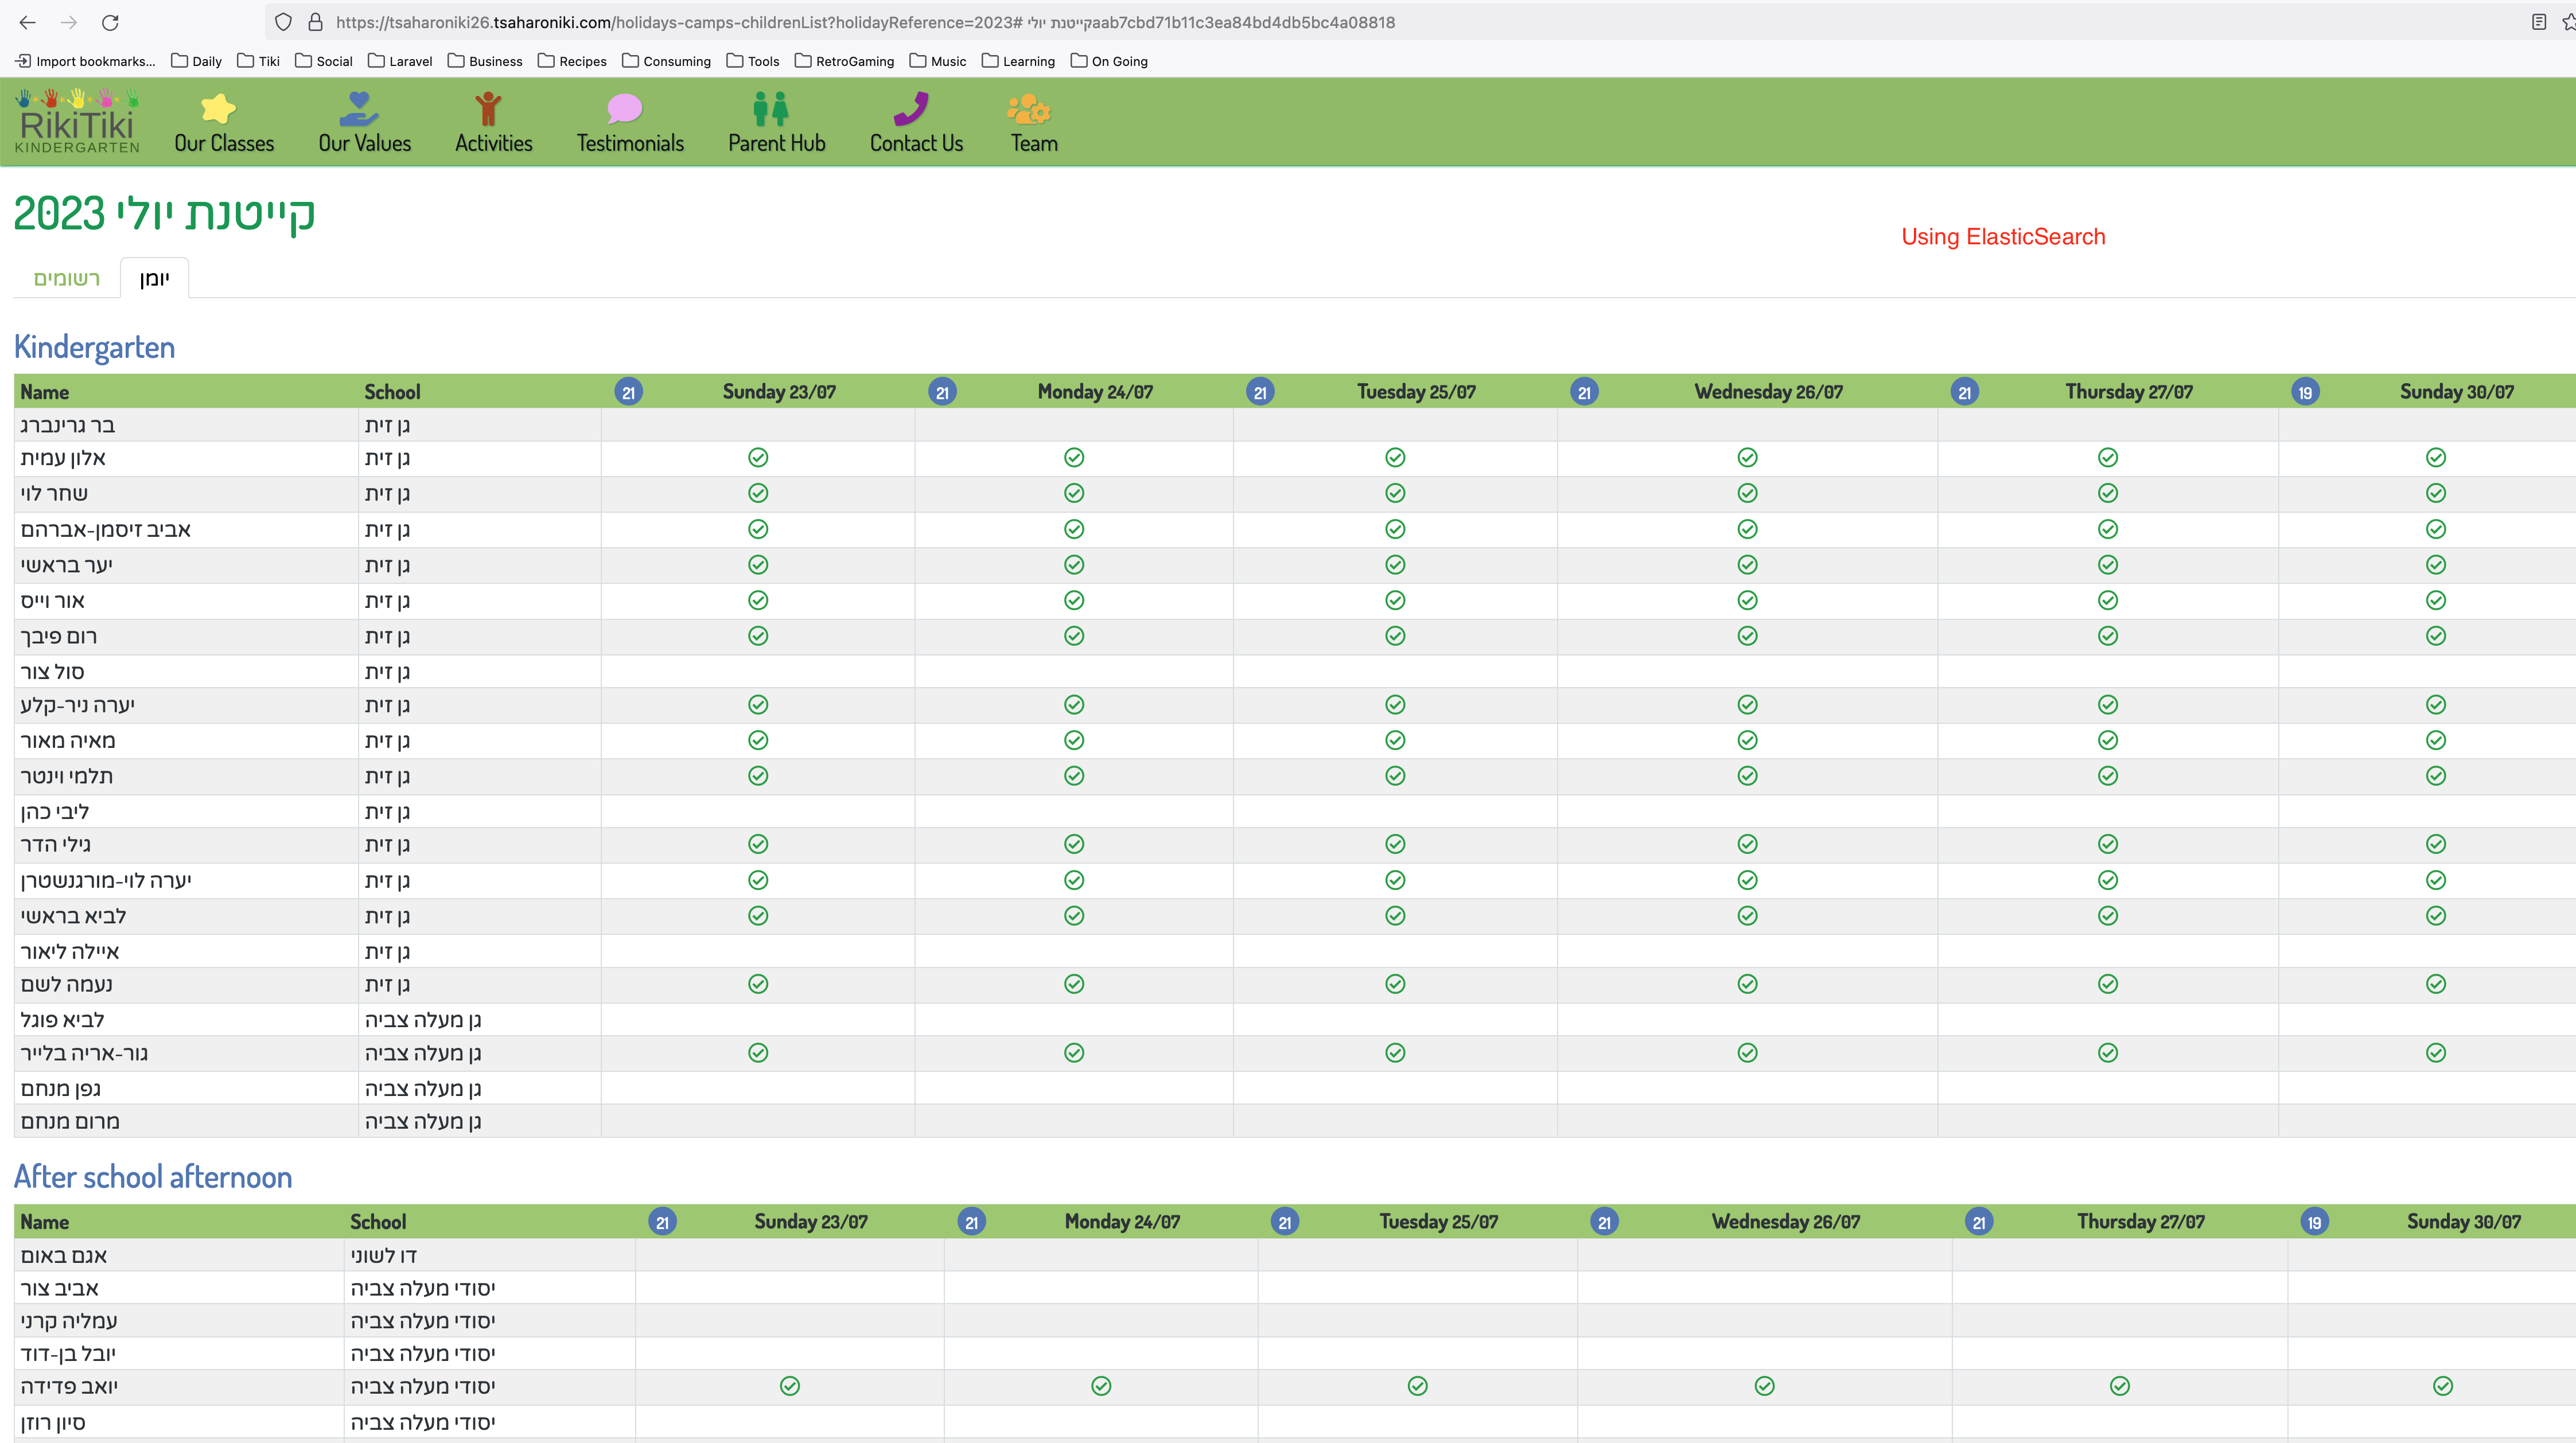Click the browser address bar URL

tap(865, 22)
